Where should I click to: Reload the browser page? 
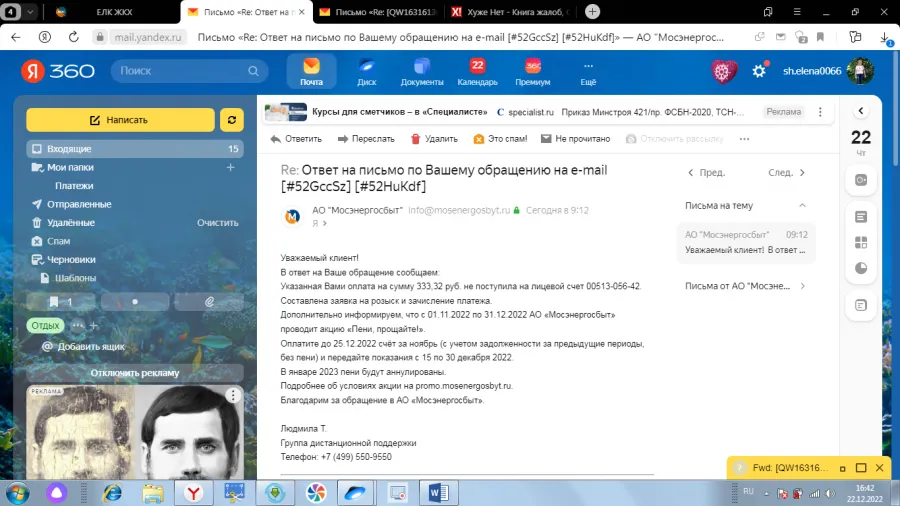pyautogui.click(x=73, y=37)
